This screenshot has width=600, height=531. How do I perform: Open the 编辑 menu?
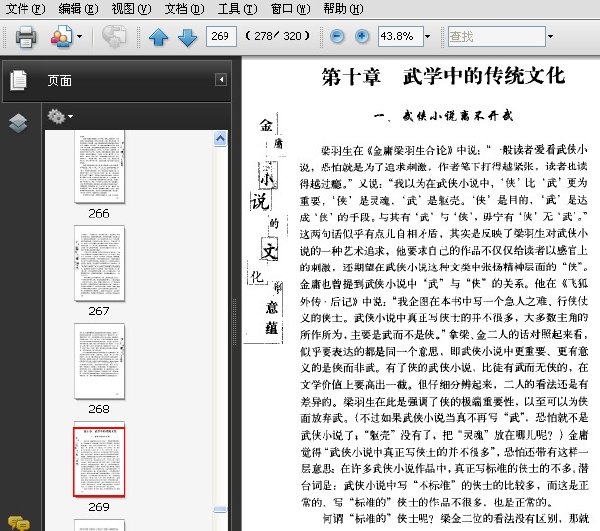[x=78, y=8]
